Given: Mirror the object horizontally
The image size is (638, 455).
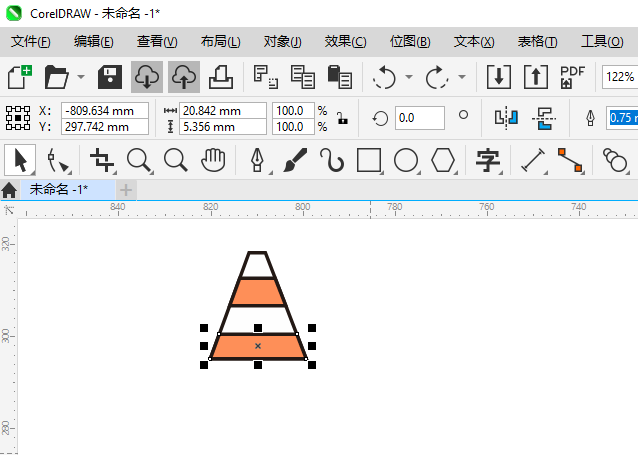Looking at the screenshot, I should tap(506, 118).
